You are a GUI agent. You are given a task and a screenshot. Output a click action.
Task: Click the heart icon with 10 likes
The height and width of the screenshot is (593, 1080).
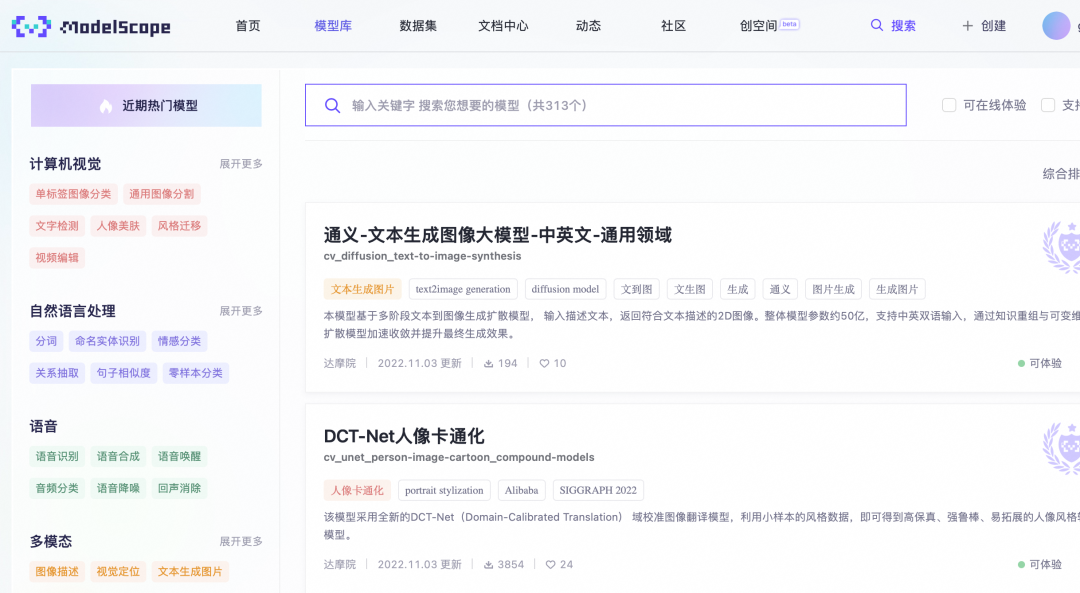coord(544,364)
